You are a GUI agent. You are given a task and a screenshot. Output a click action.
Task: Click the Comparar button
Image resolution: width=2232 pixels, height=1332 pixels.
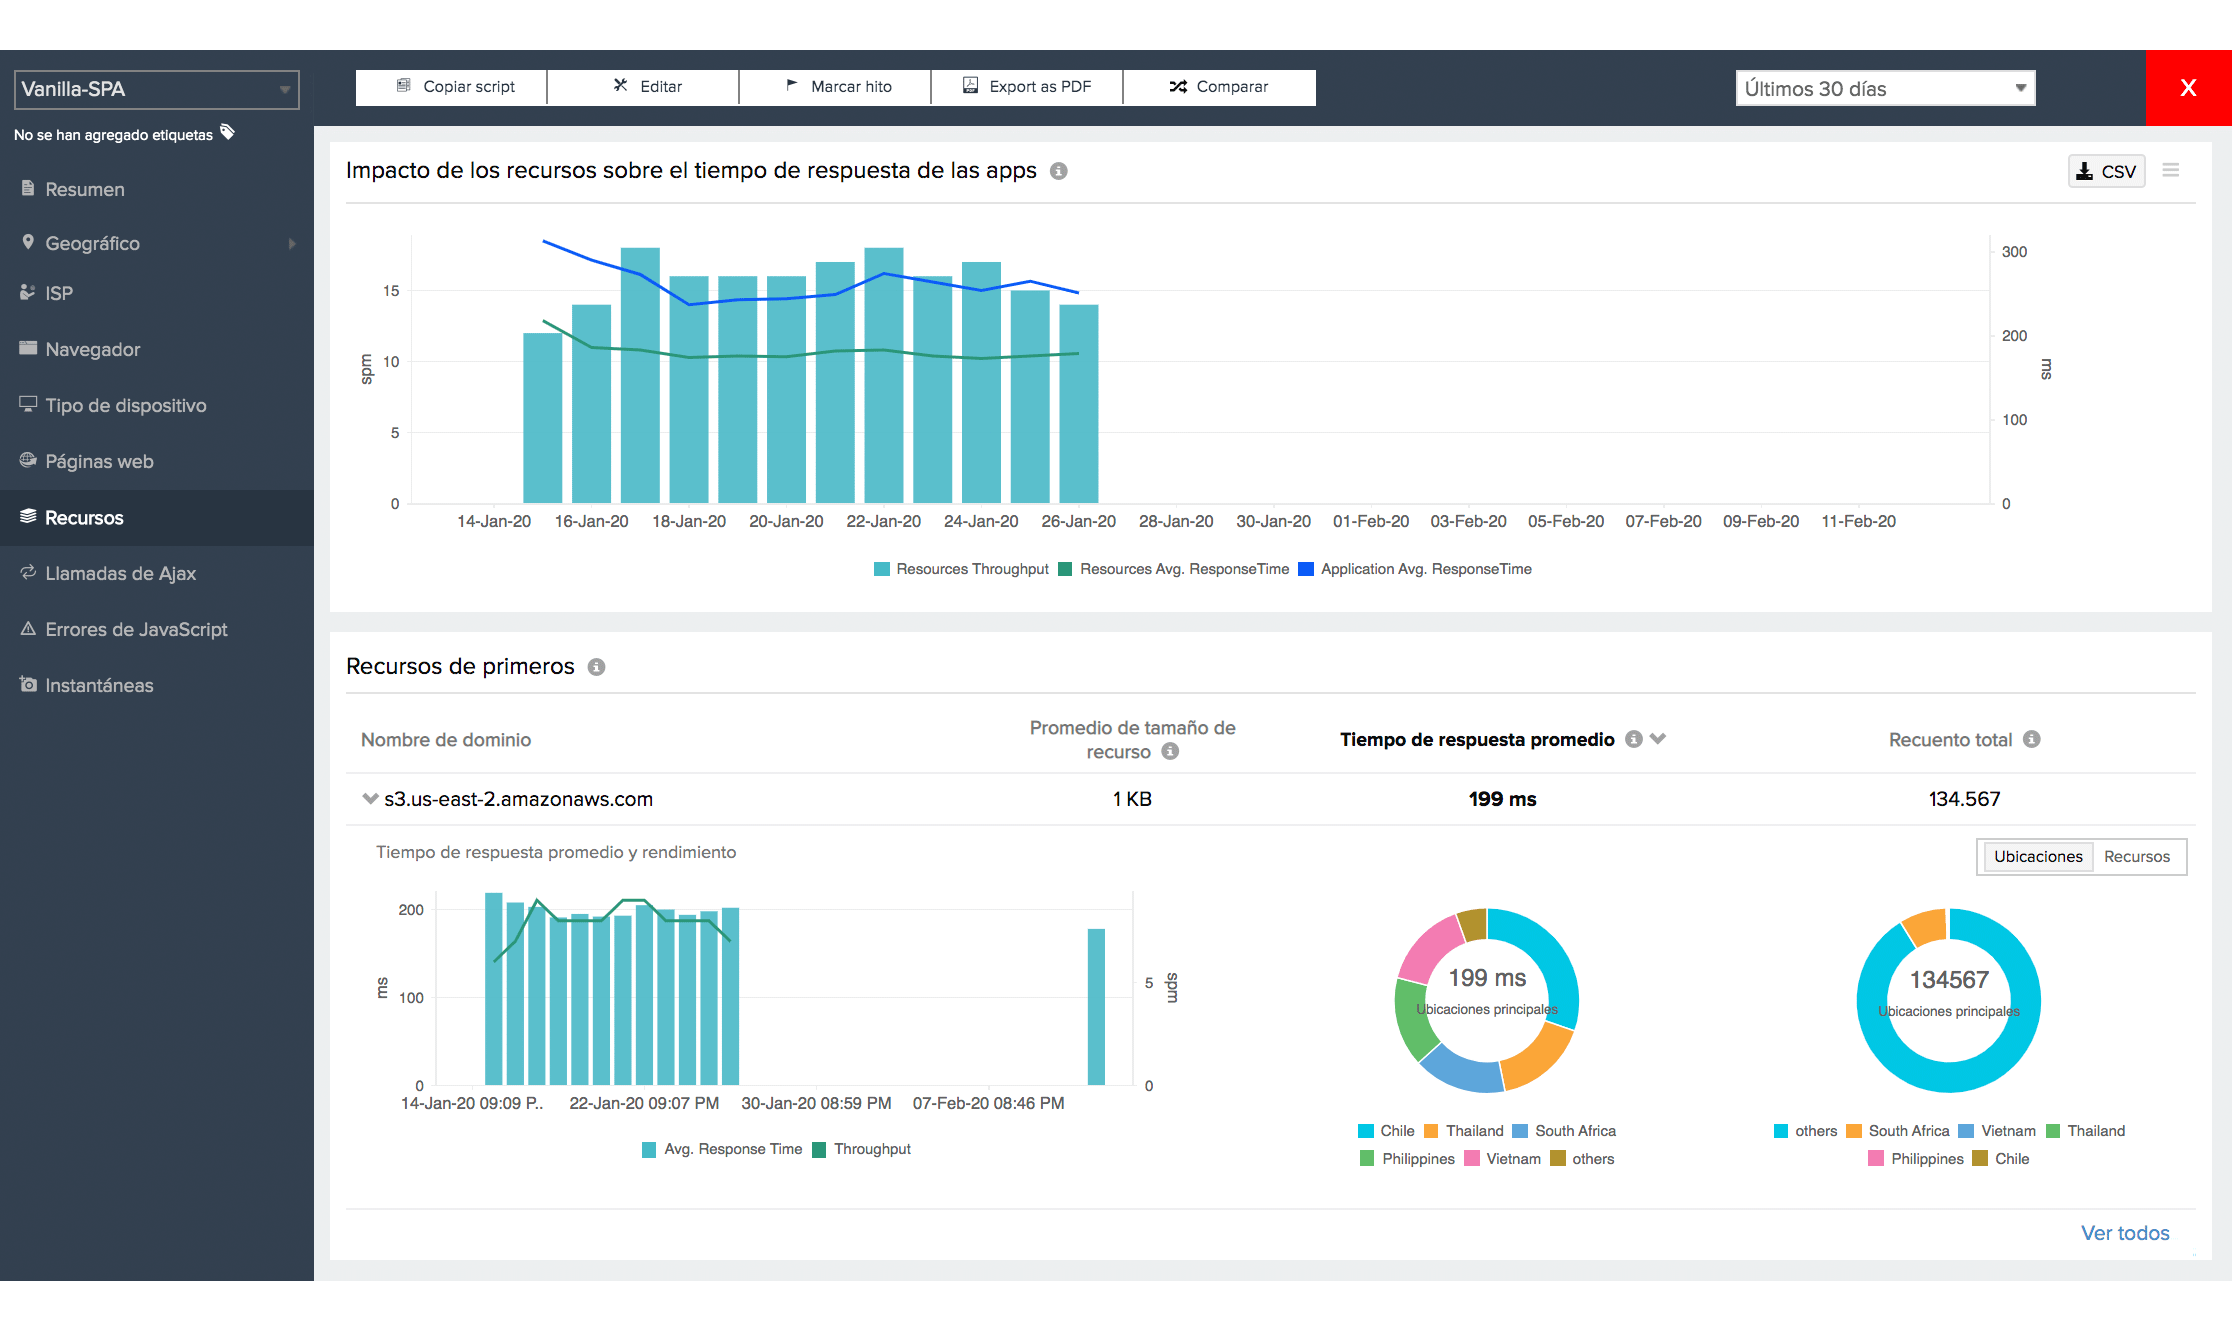coord(1219,87)
